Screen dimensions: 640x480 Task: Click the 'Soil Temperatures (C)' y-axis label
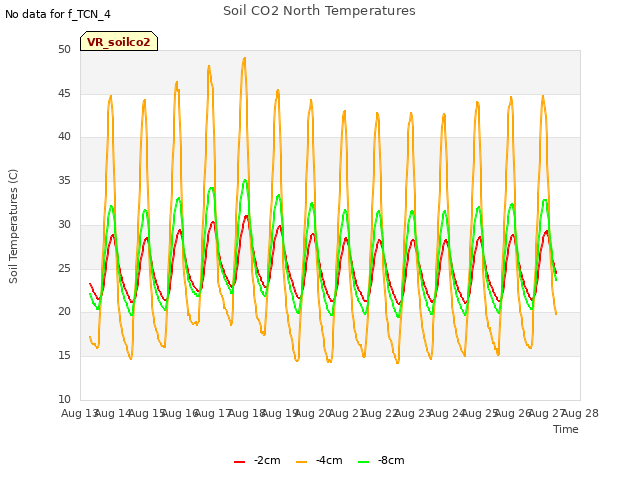13,226
